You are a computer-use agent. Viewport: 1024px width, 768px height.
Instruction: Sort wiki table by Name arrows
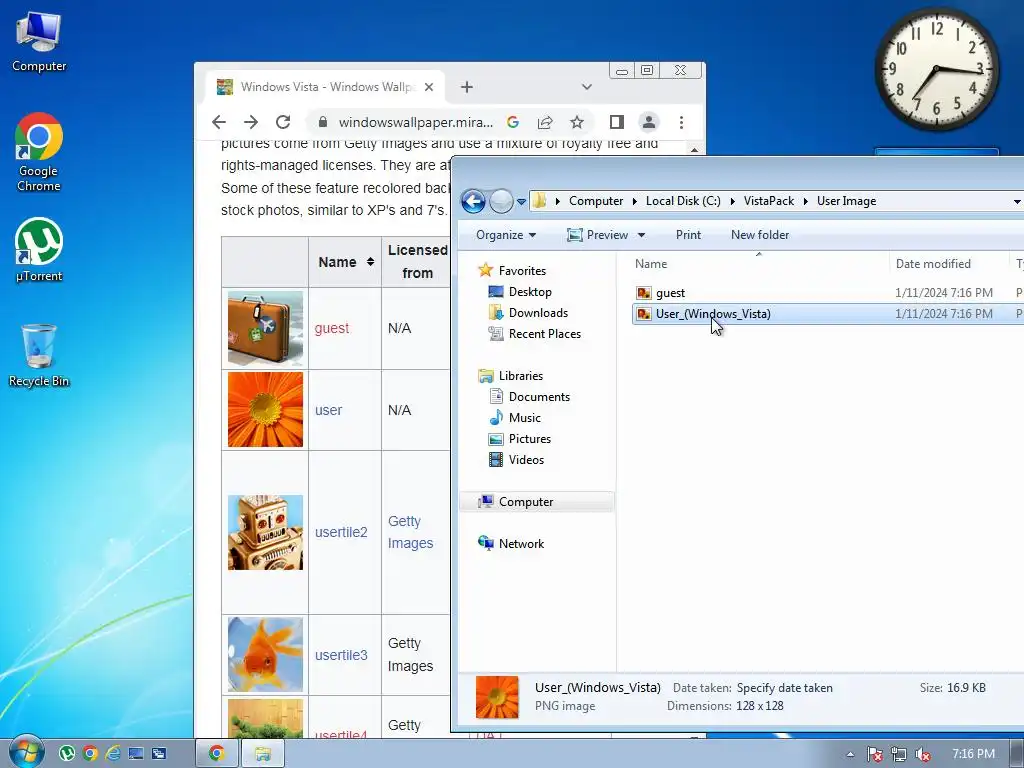[370, 262]
